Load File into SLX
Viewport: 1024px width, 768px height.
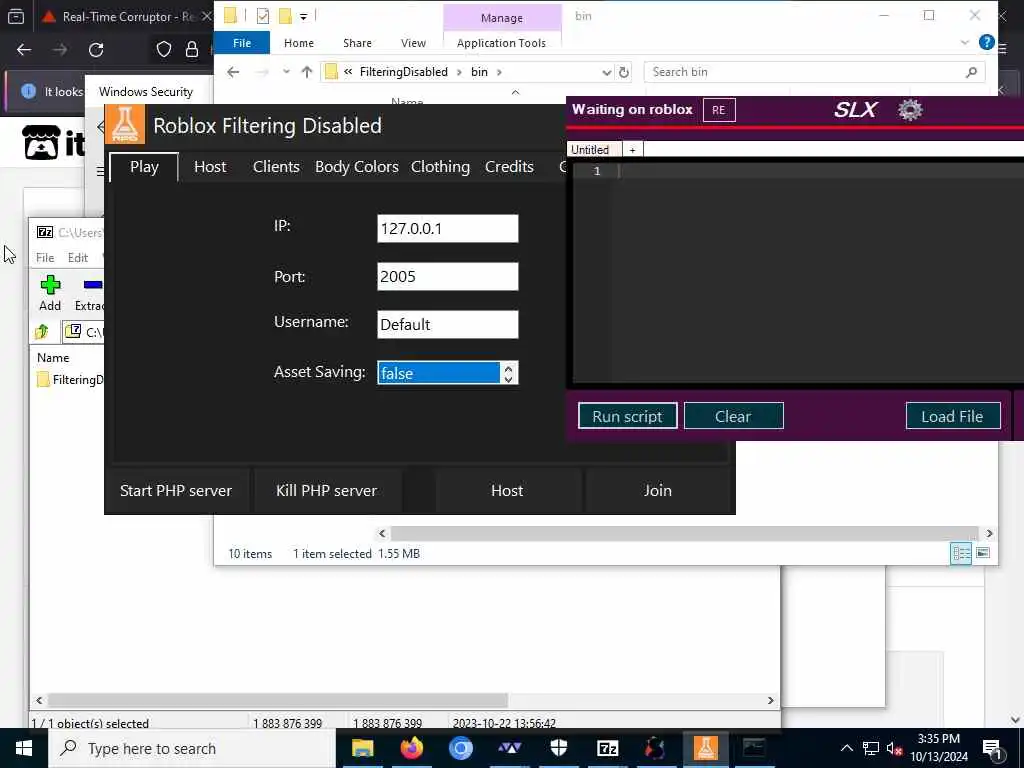(x=953, y=416)
